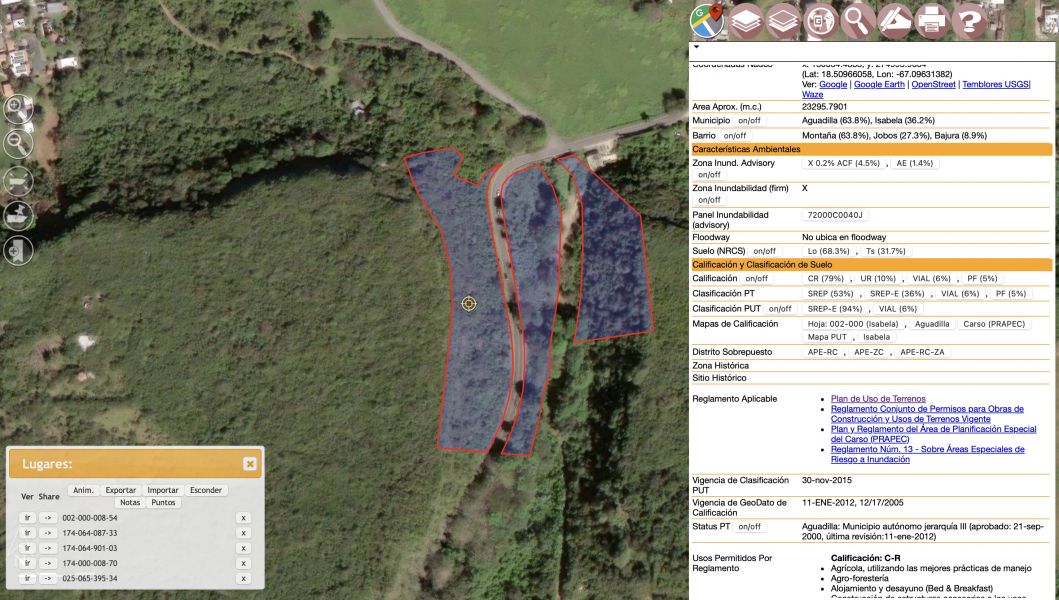This screenshot has height=600, width=1059.
Task: Collapse the info panel using the small arrow
Action: tap(696, 47)
